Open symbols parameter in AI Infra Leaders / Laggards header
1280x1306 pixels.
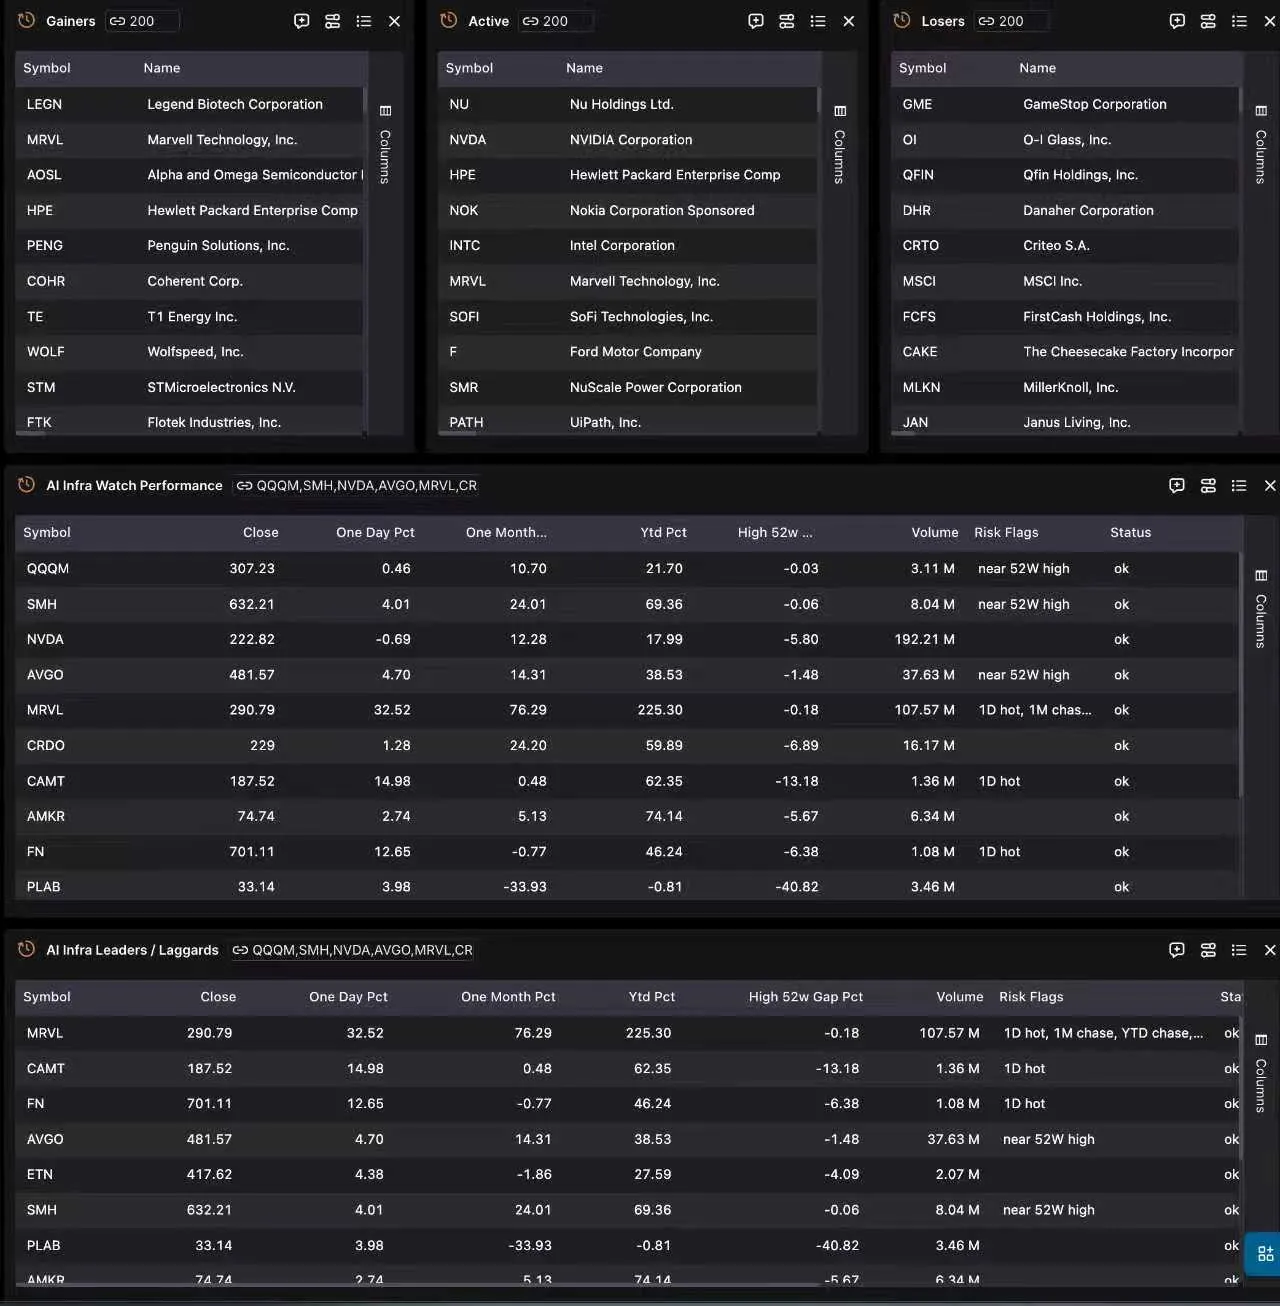pos(352,950)
